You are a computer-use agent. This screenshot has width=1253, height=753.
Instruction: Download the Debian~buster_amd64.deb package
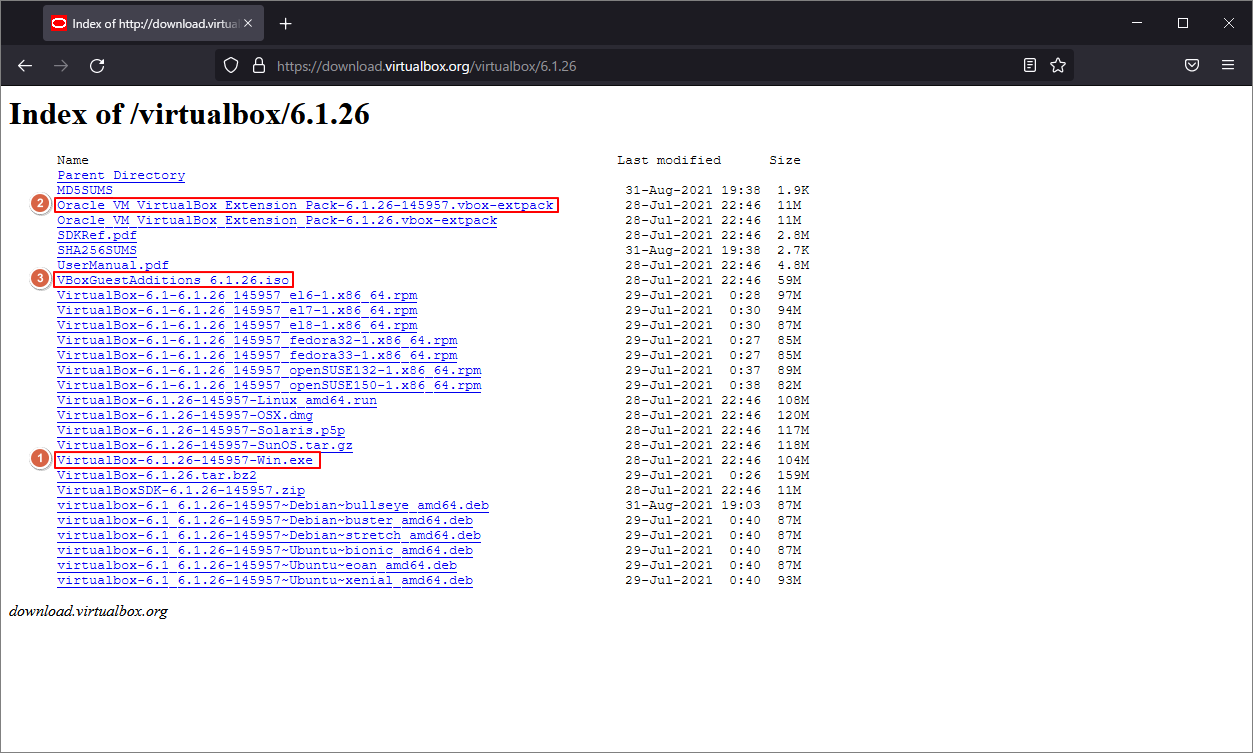pos(265,520)
